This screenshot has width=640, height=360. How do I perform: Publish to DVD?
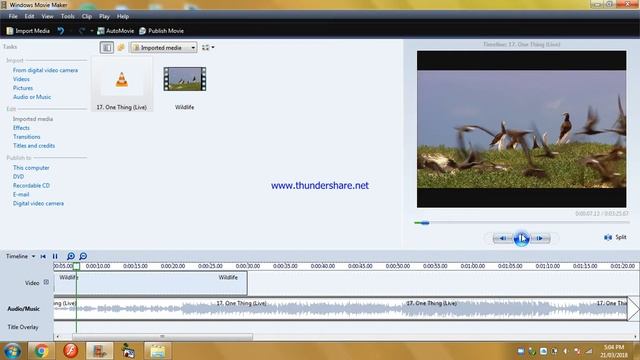click(18, 177)
